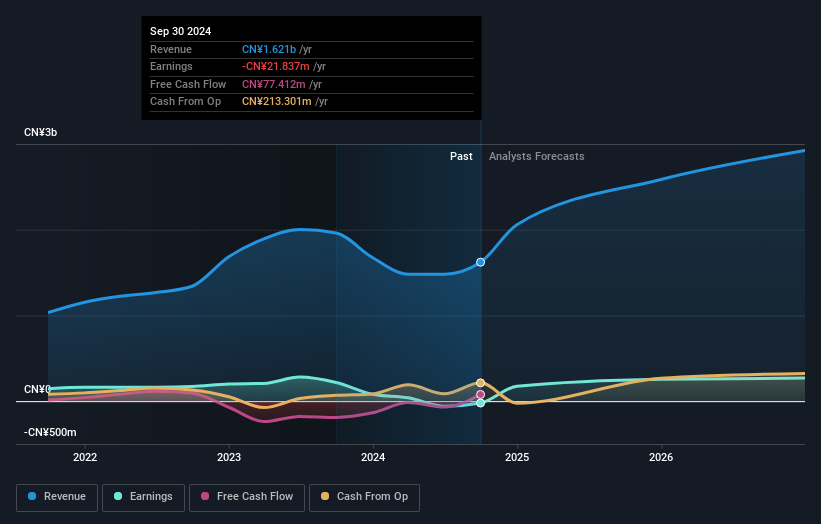821x524 pixels.
Task: Click the -CN¥500m y-axis label
Action: pos(50,432)
